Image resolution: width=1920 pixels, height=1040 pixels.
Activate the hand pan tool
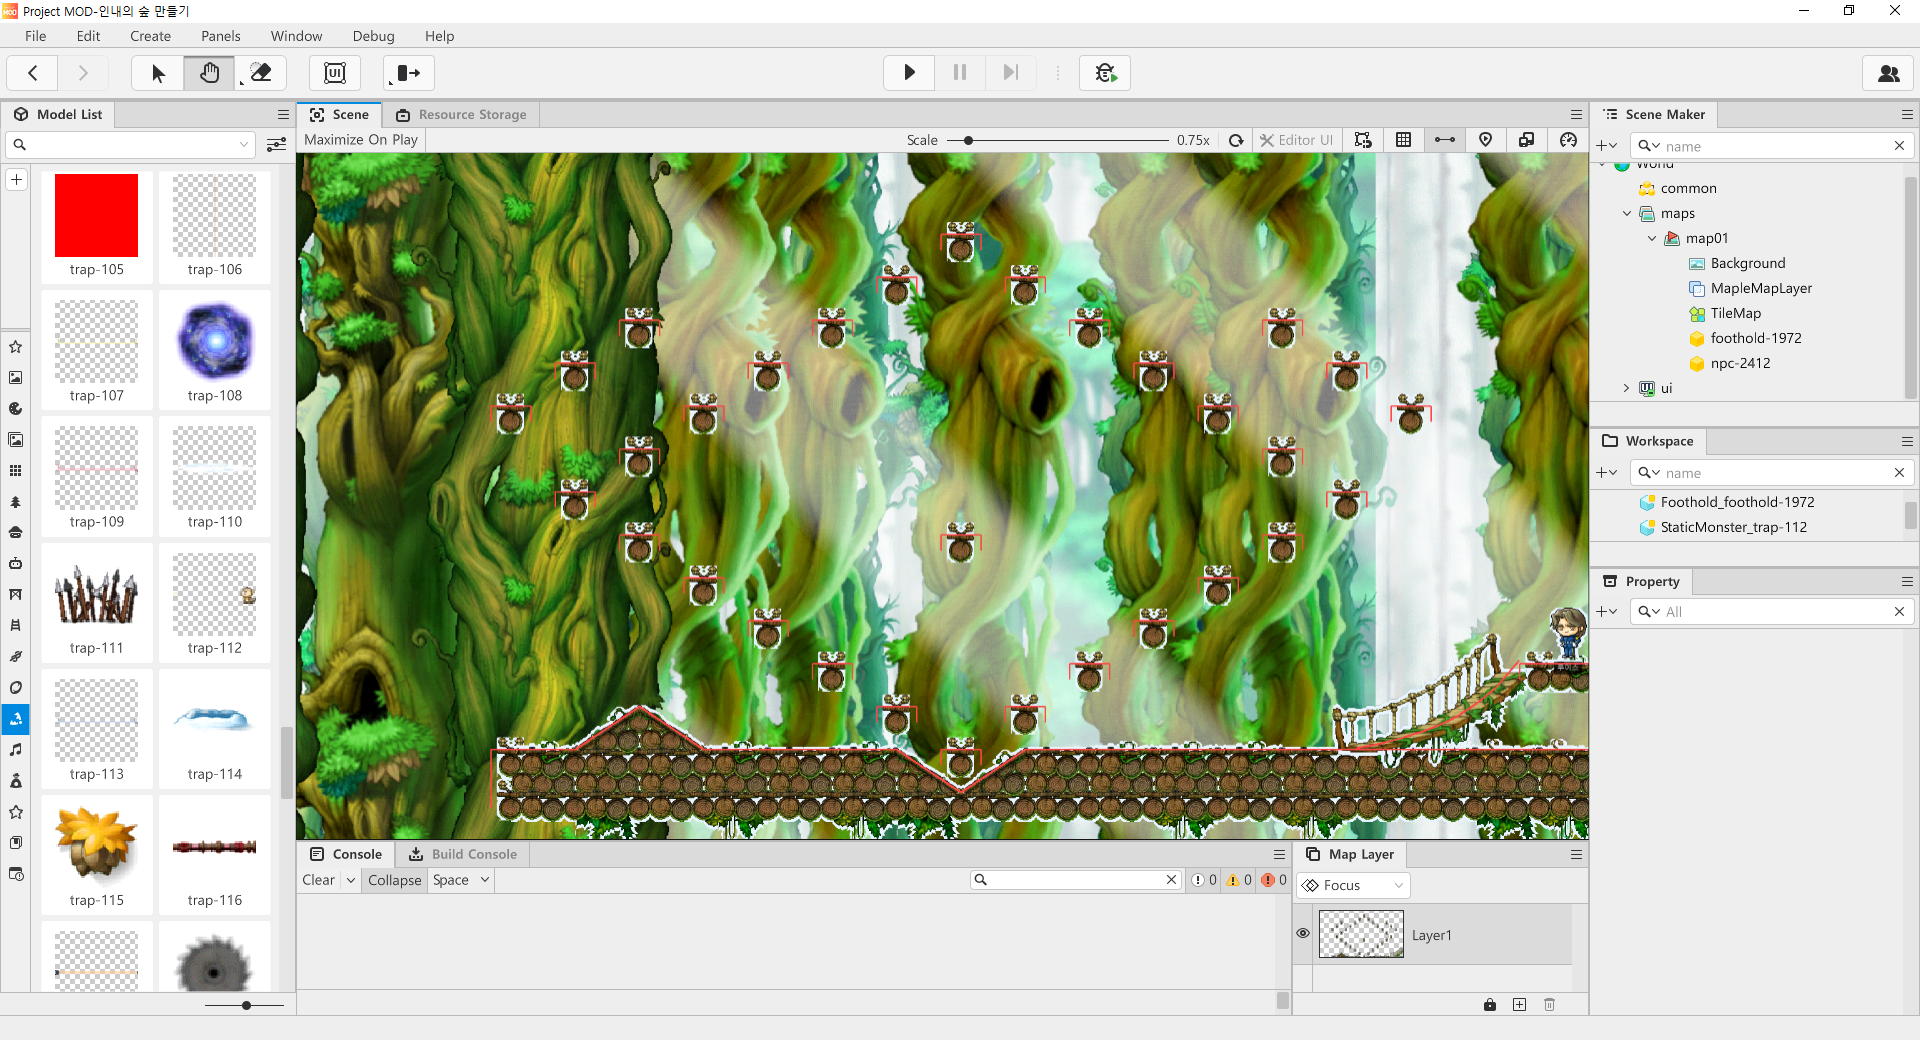(x=209, y=73)
